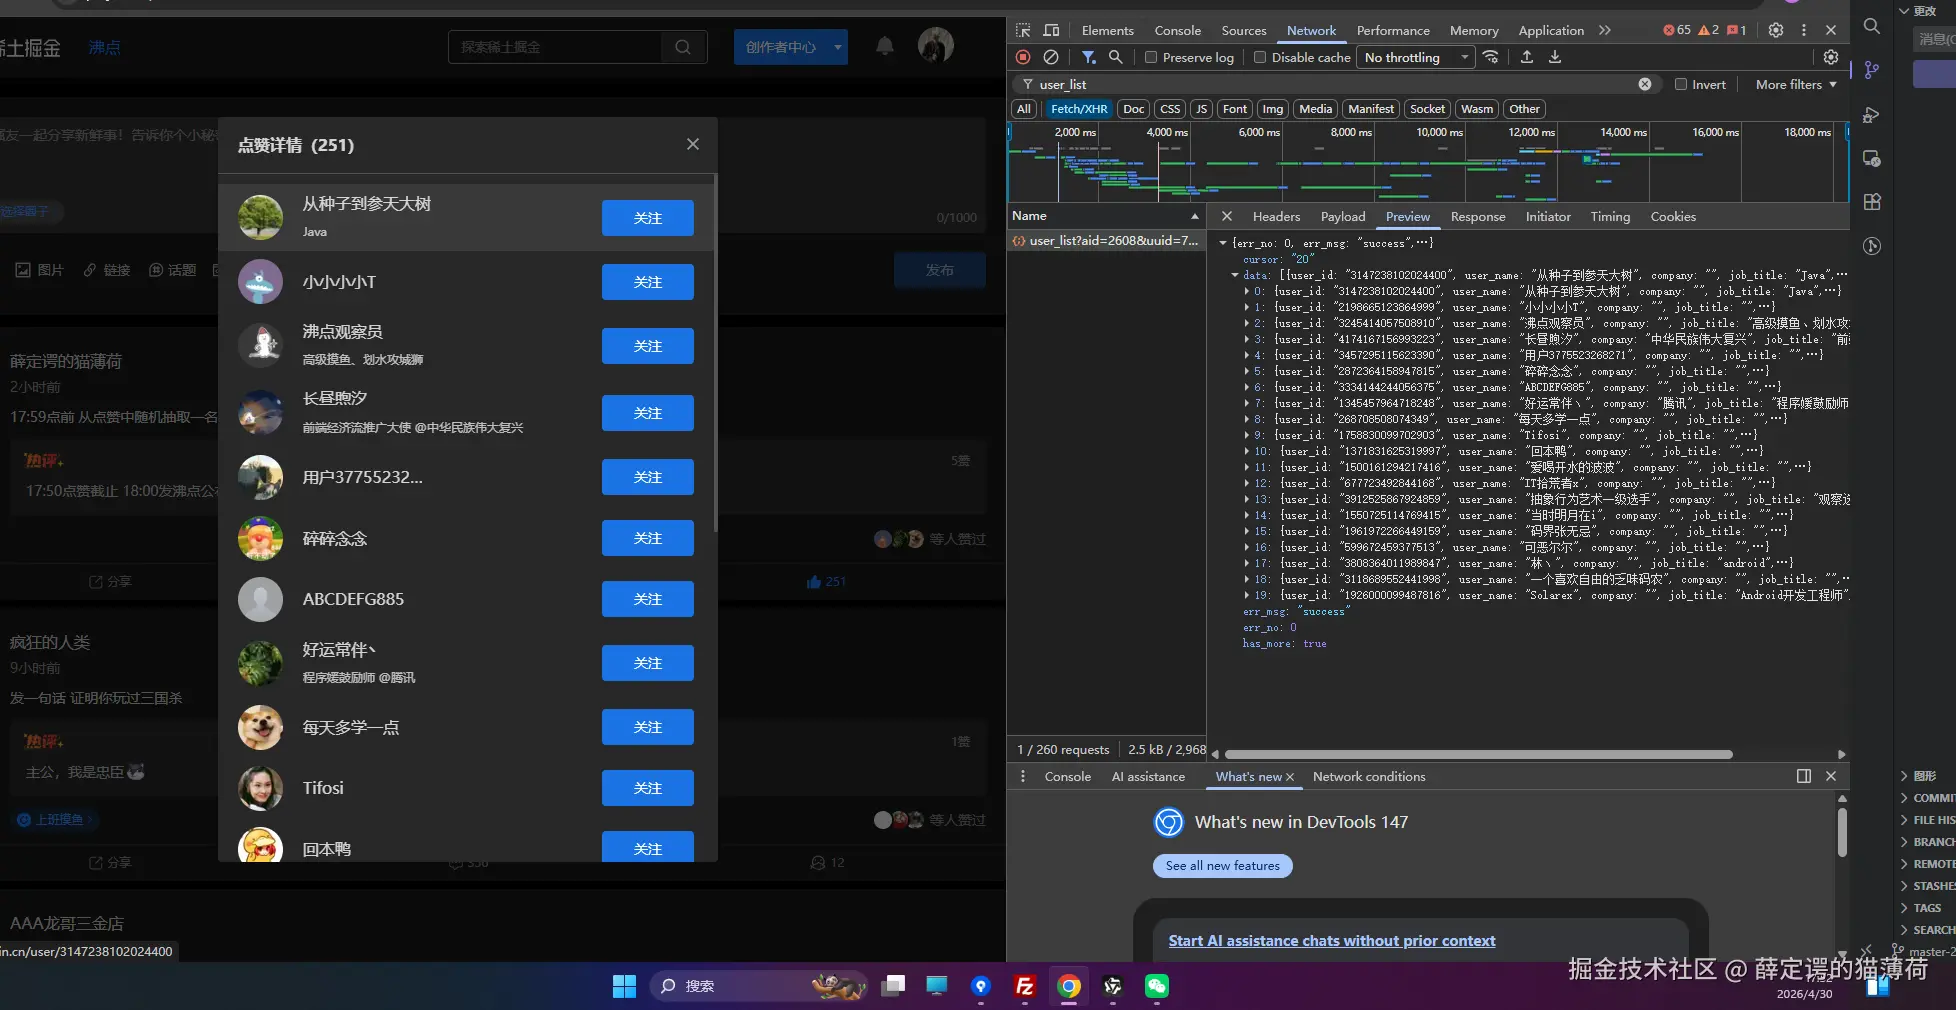Toggle the network filter funnel icon
1956x1010 pixels.
tap(1088, 57)
